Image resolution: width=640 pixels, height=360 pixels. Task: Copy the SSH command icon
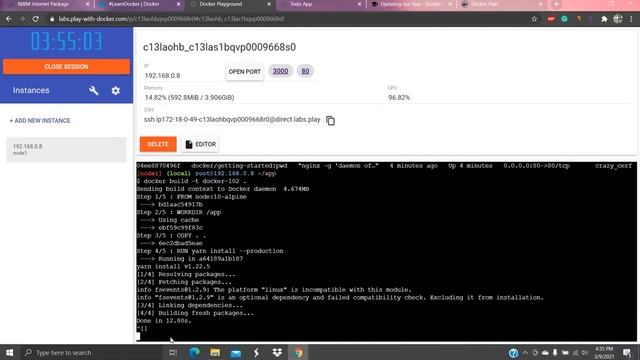click(x=331, y=120)
